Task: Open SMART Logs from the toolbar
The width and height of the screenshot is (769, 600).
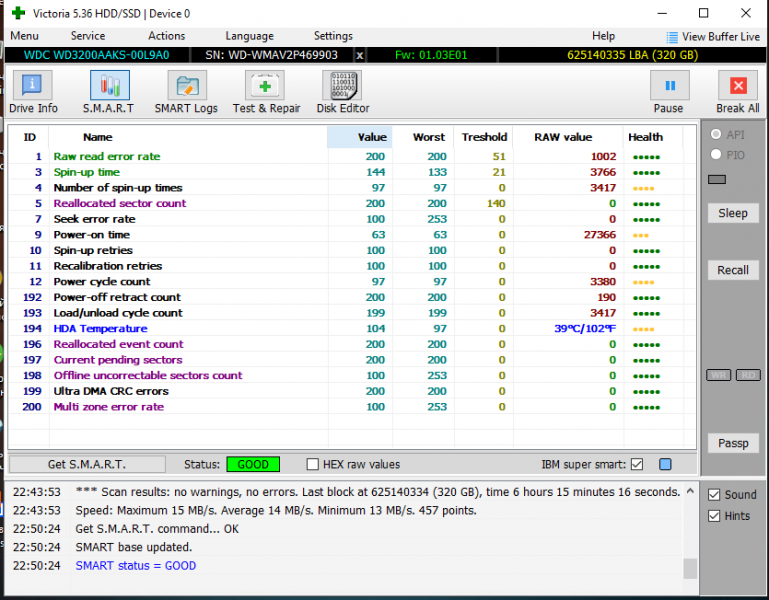Action: click(186, 92)
